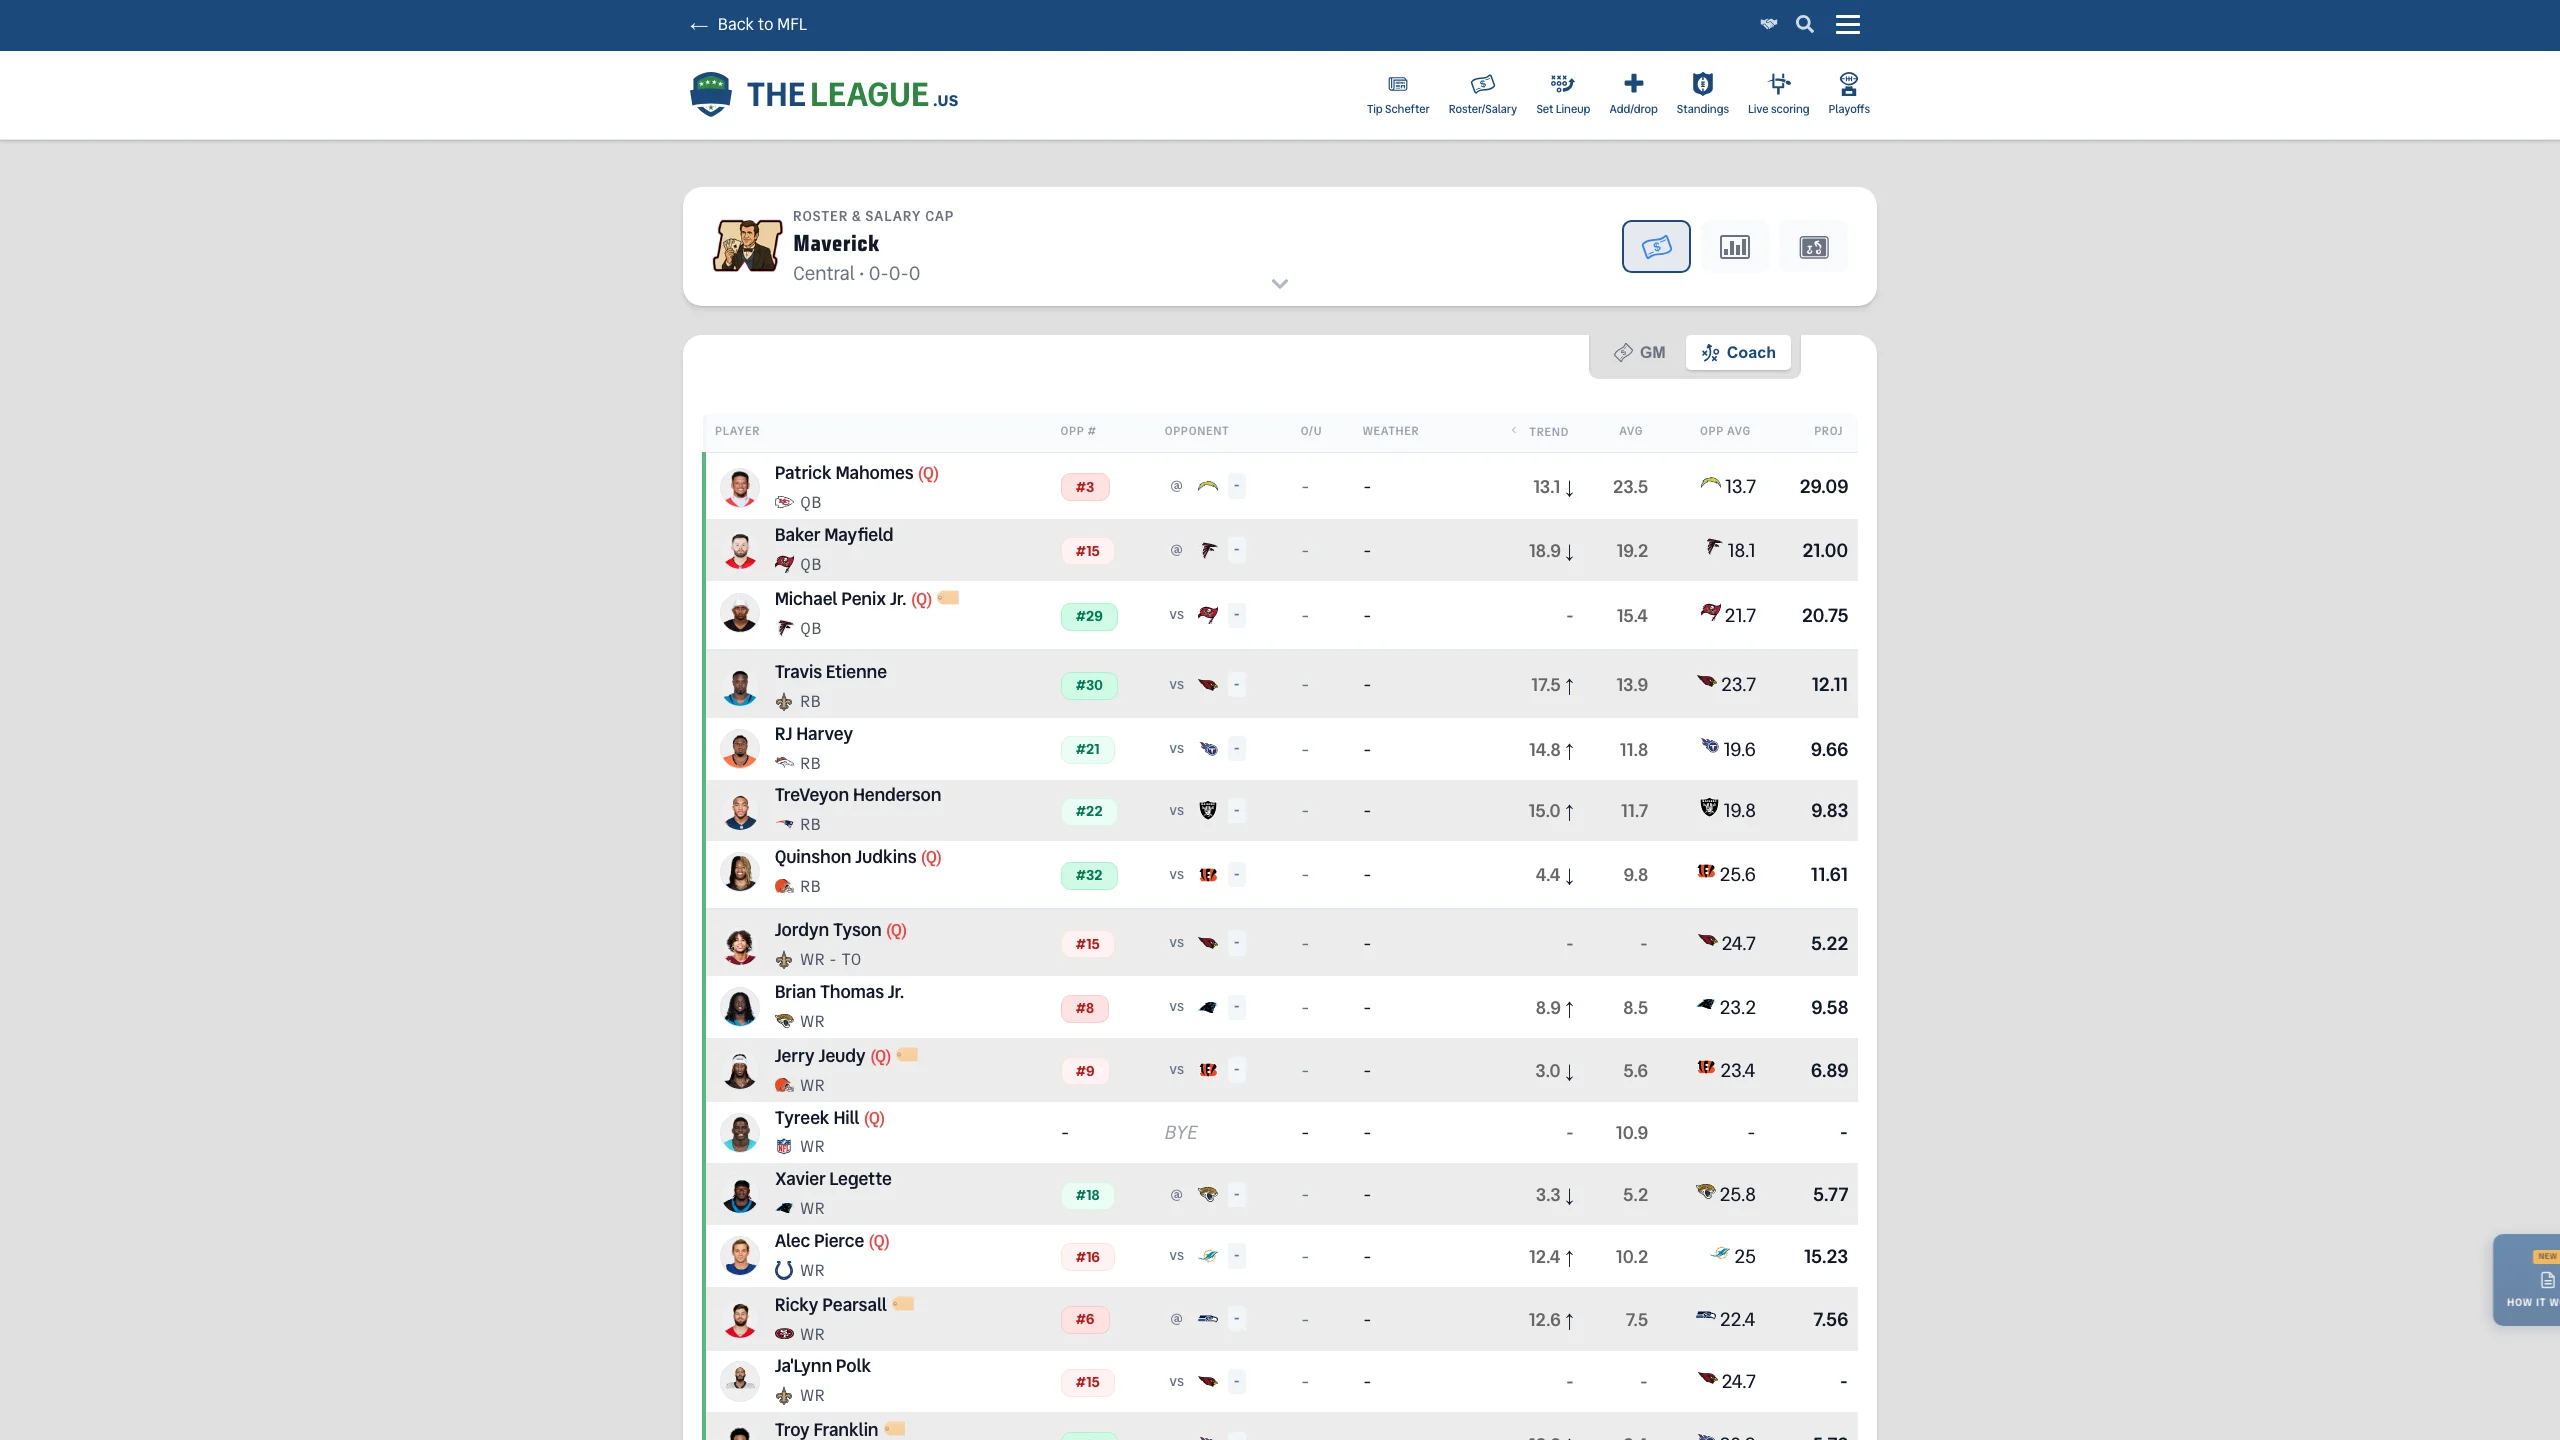Open Patrick Mahomes player profile
Viewport: 2560px width, 1440px height.
tap(843, 473)
